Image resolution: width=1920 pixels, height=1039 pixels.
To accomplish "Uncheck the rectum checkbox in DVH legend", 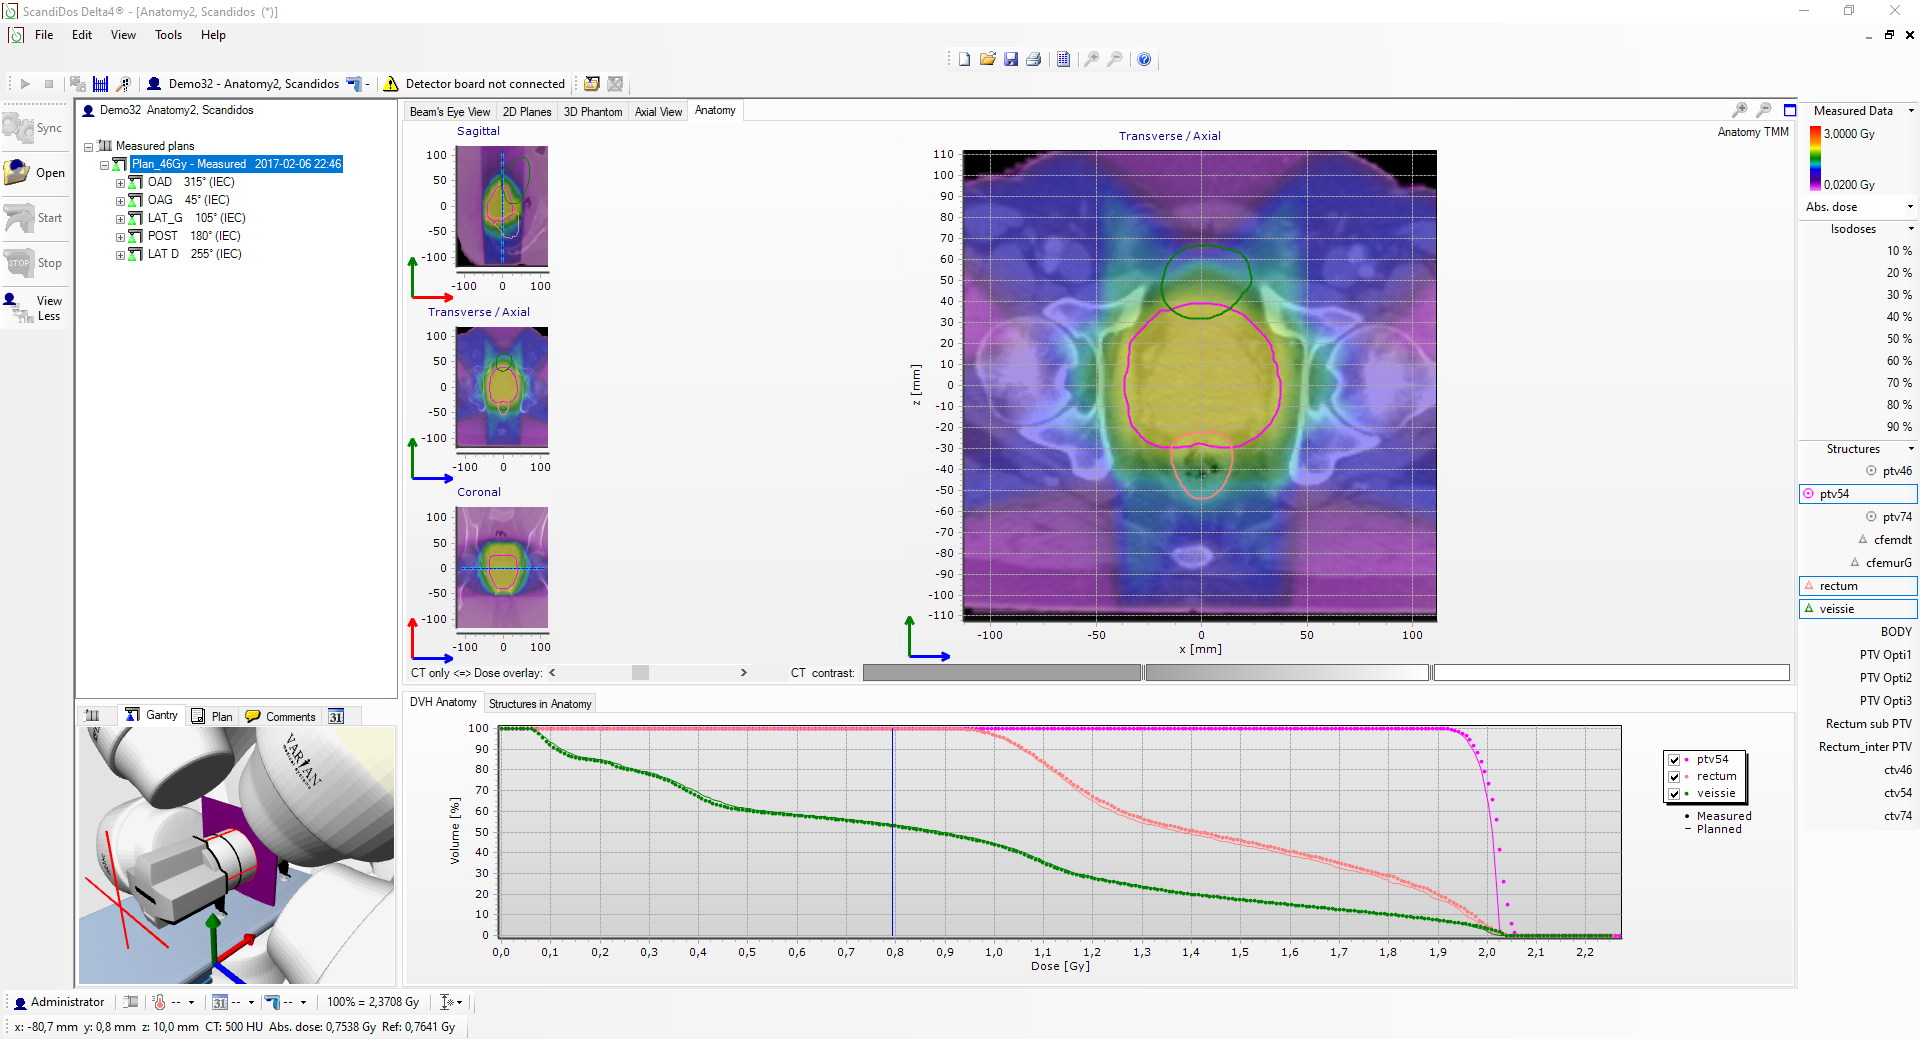I will click(1674, 777).
